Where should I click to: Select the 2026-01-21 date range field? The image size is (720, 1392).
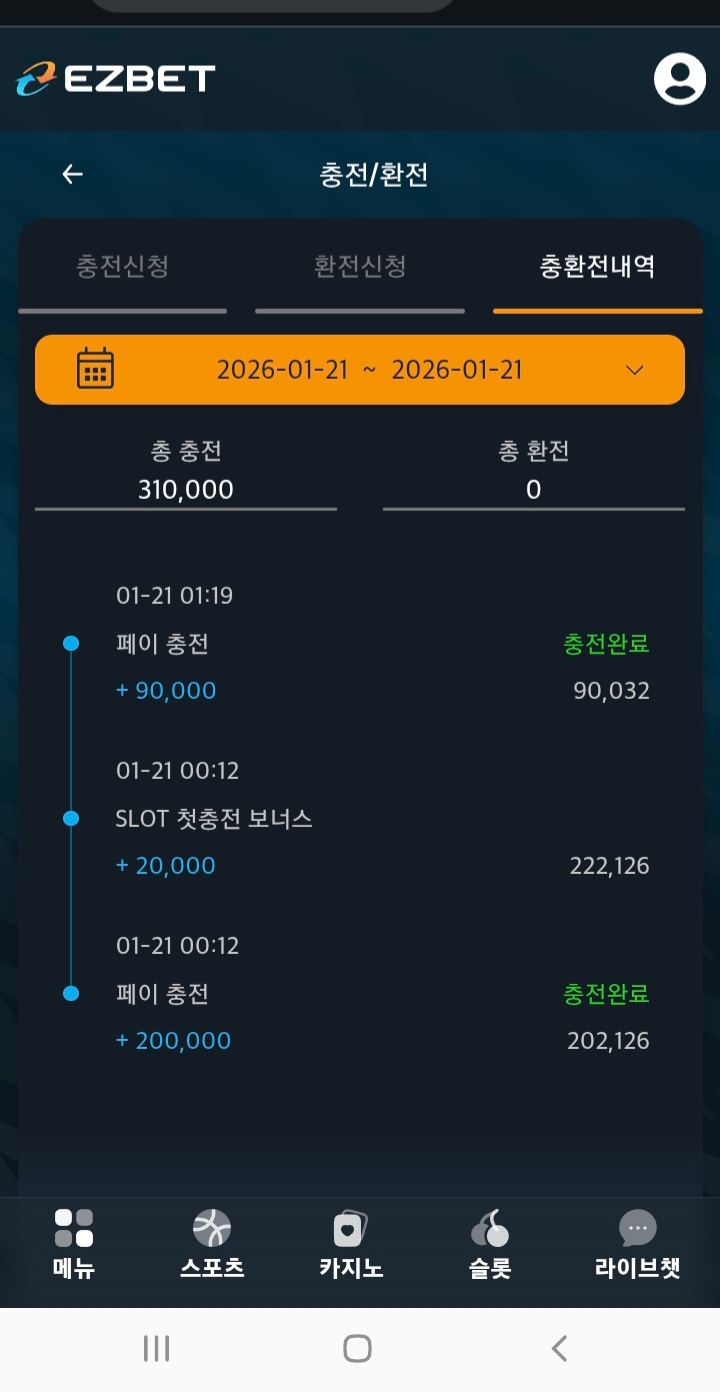pyautogui.click(x=369, y=370)
